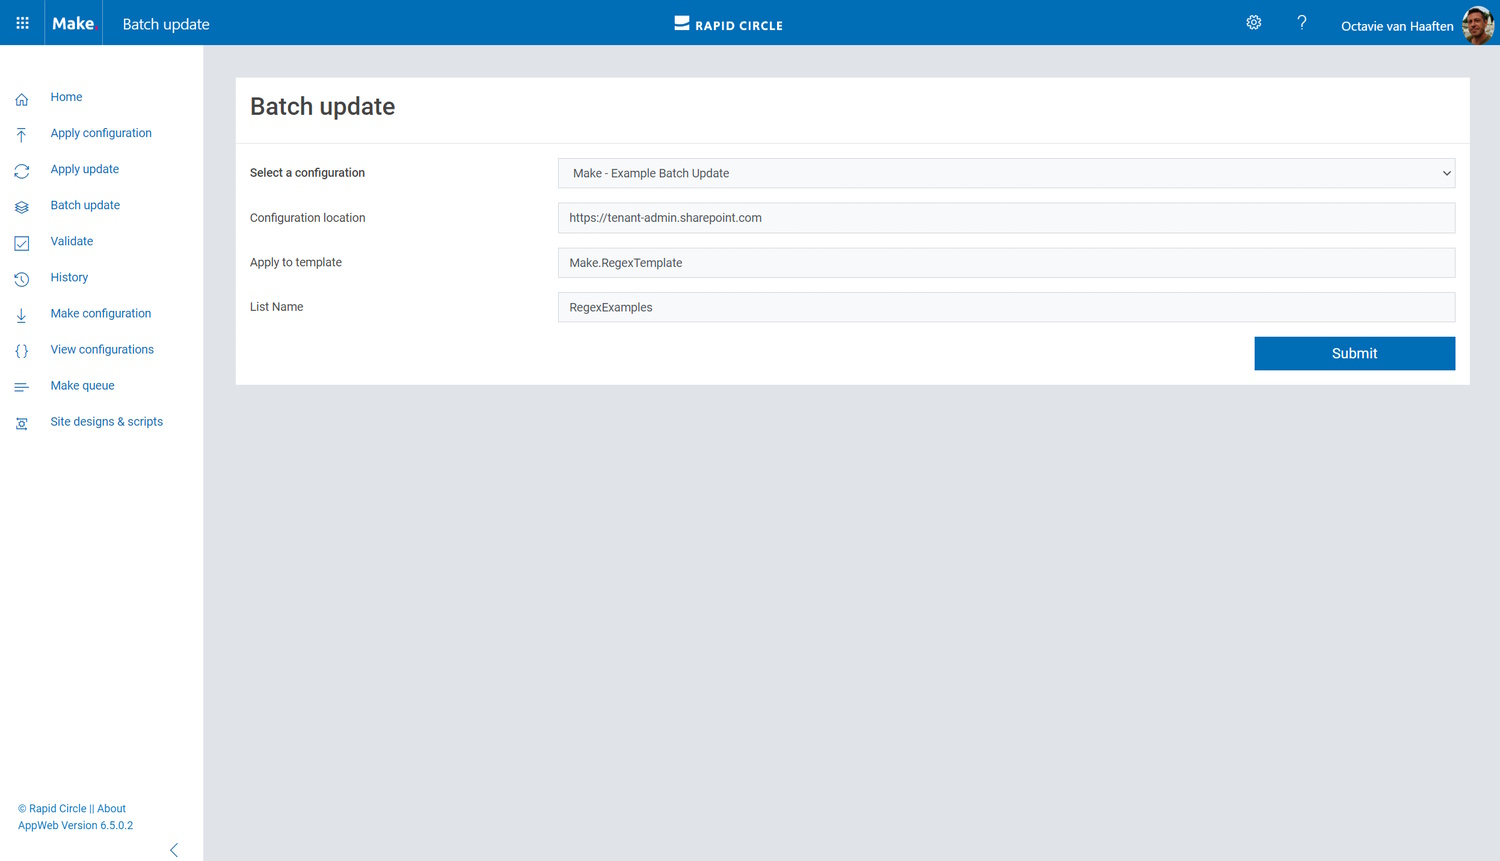The image size is (1500, 861).
Task: Click the Make configuration download arrow icon
Action: (x=21, y=315)
